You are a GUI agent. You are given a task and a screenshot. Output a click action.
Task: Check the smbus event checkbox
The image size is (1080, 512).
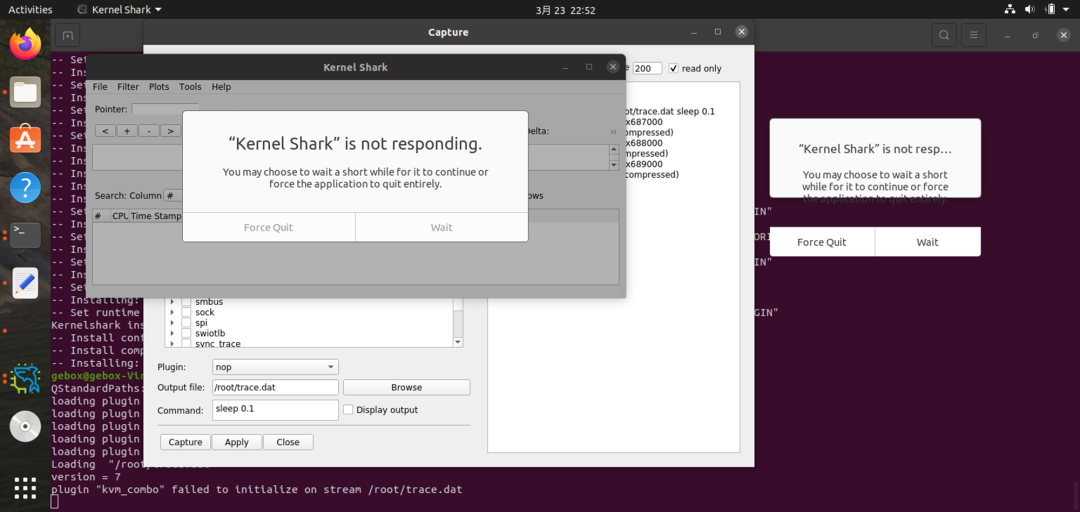click(186, 302)
